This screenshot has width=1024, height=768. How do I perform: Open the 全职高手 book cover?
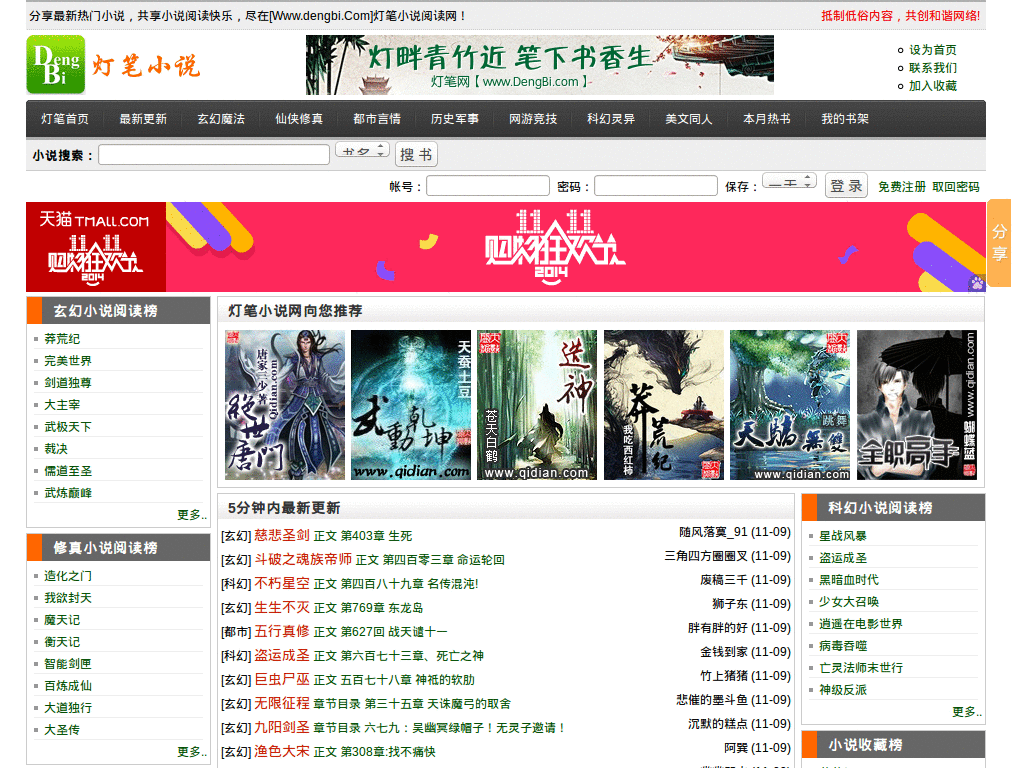pos(917,405)
